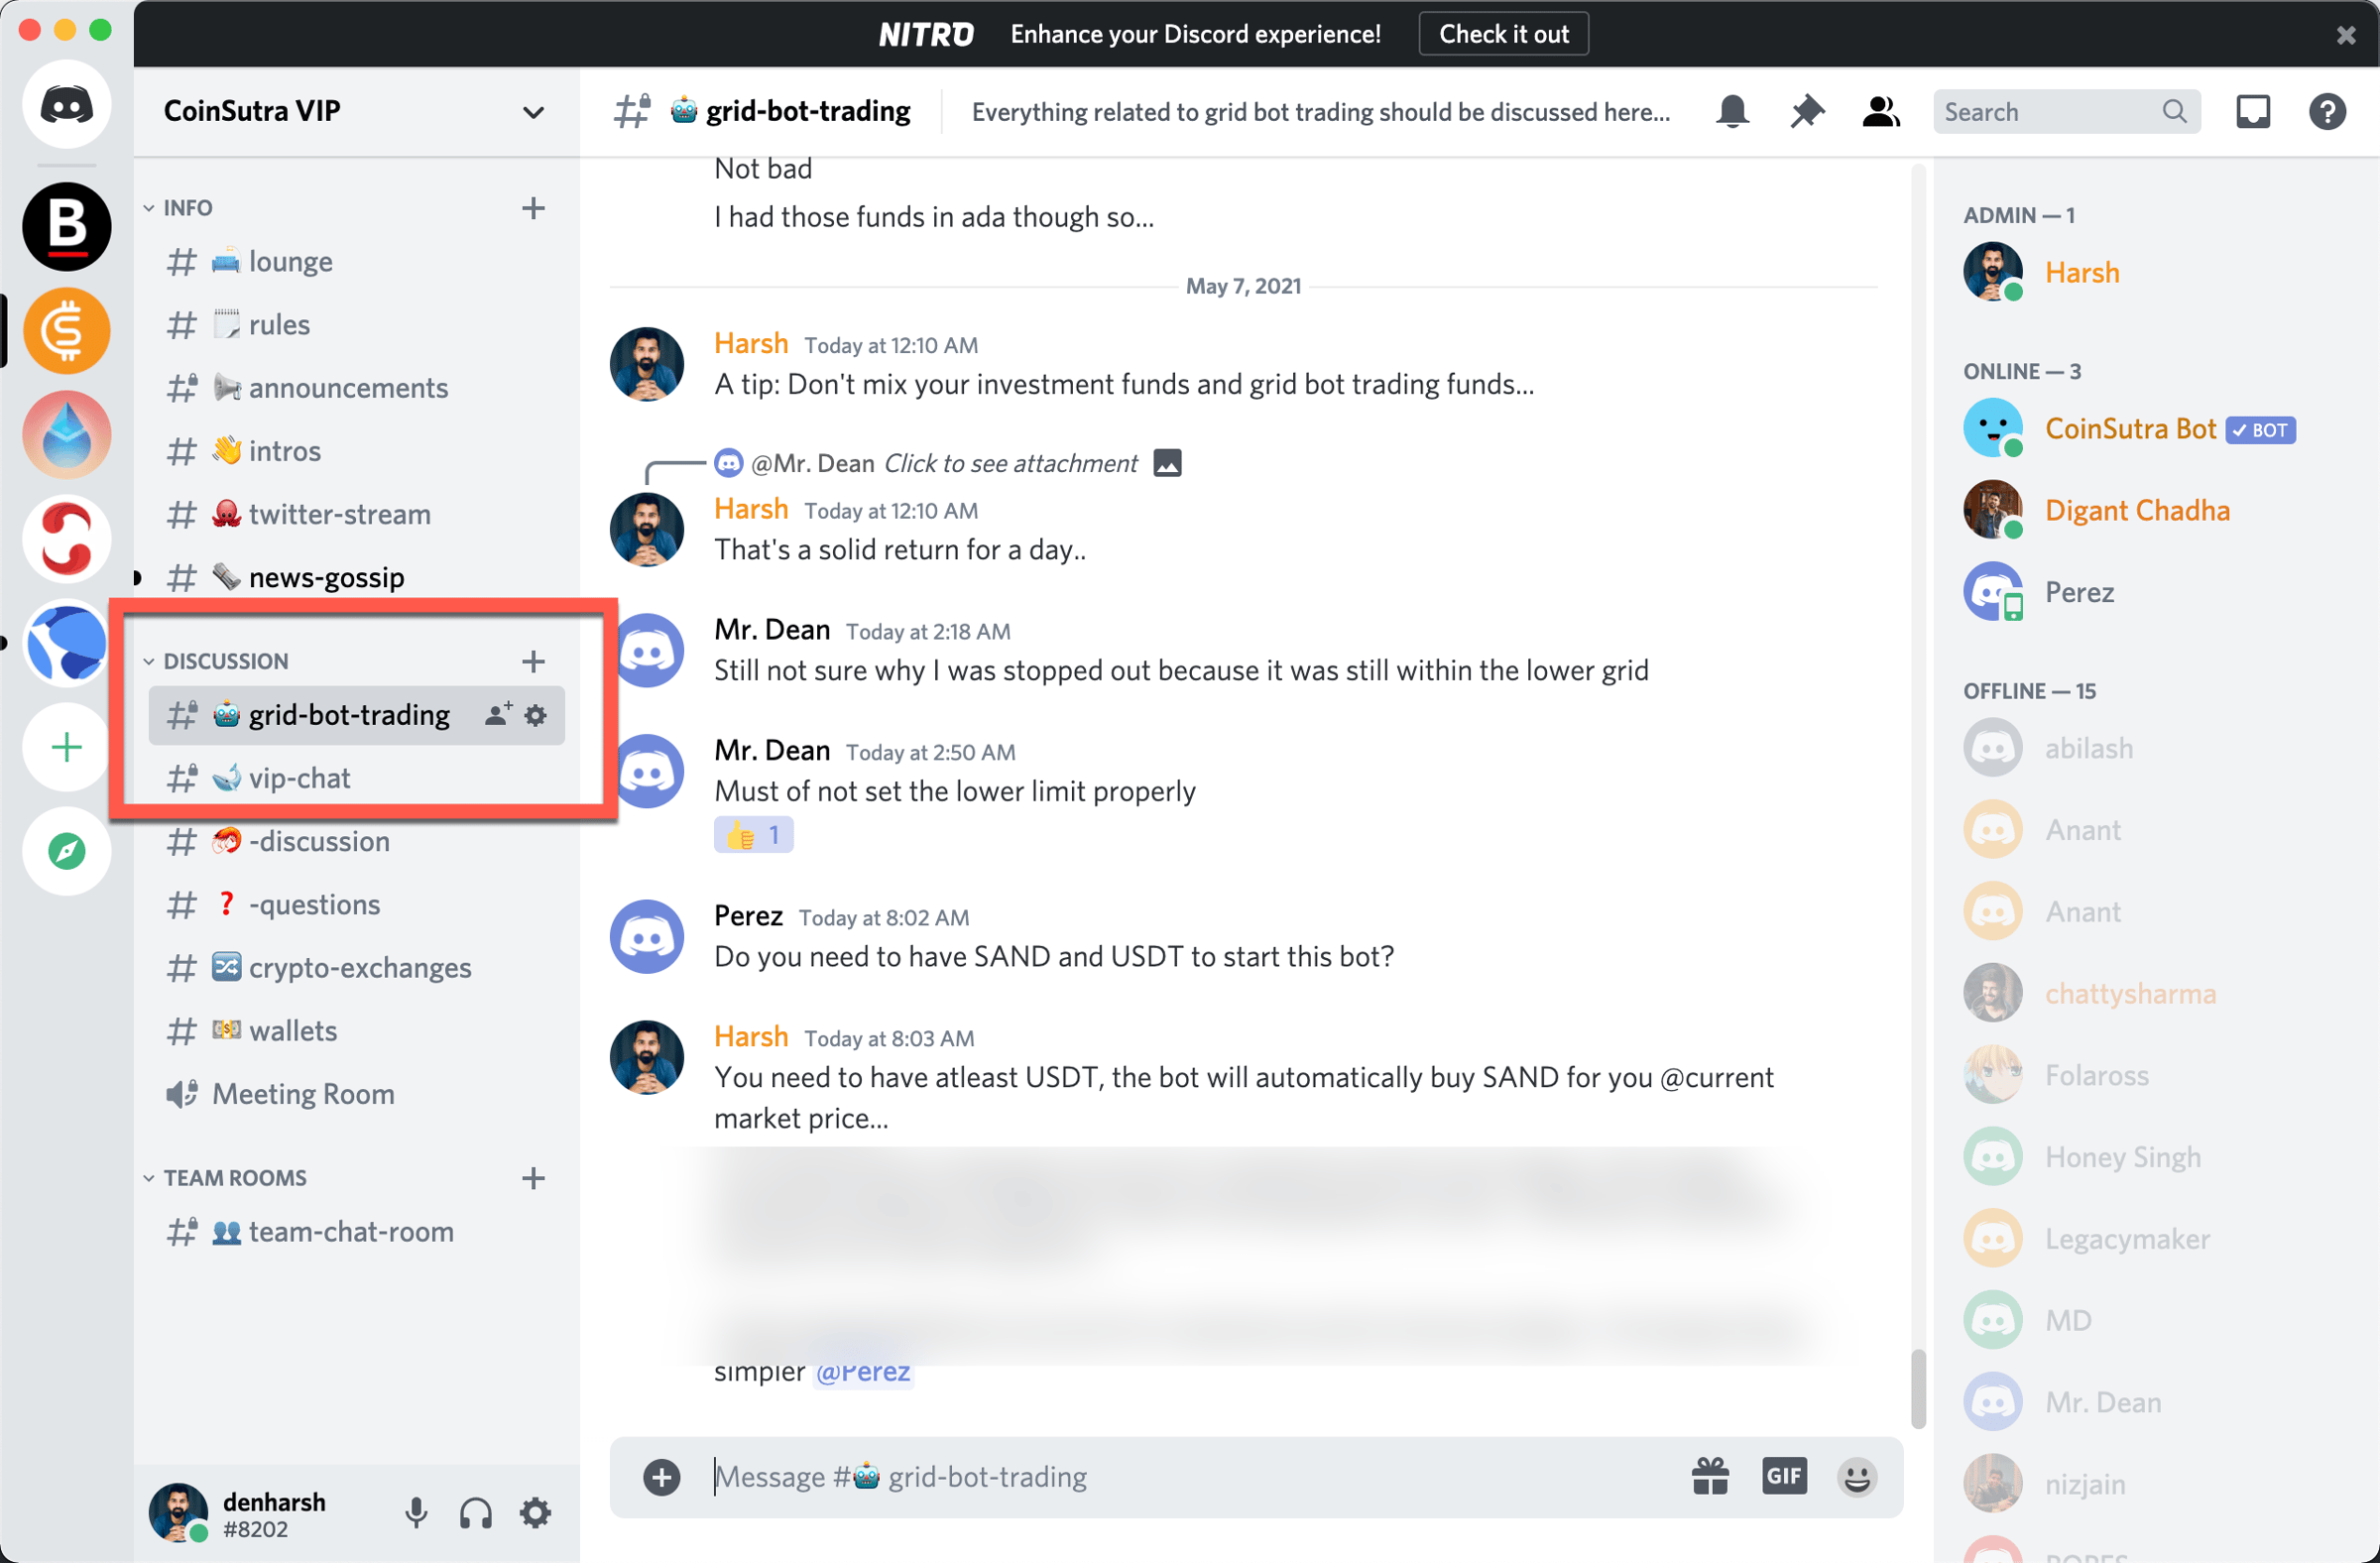The image size is (2380, 1563).
Task: Toggle headphones deafen
Action: tap(476, 1512)
